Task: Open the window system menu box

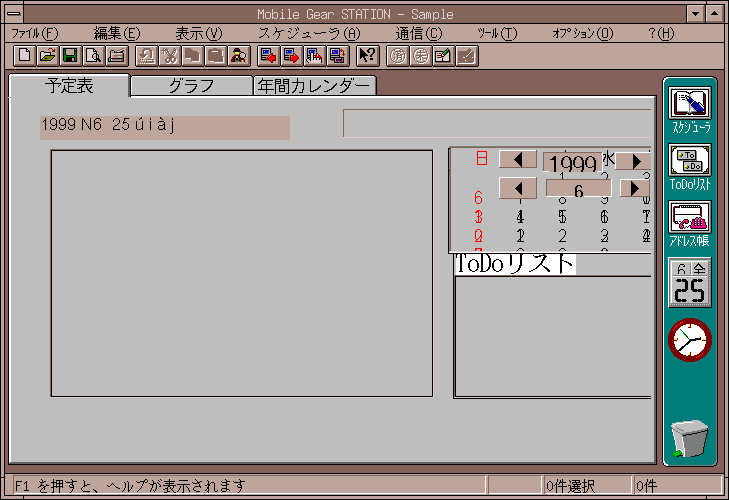Action: click(x=14, y=13)
